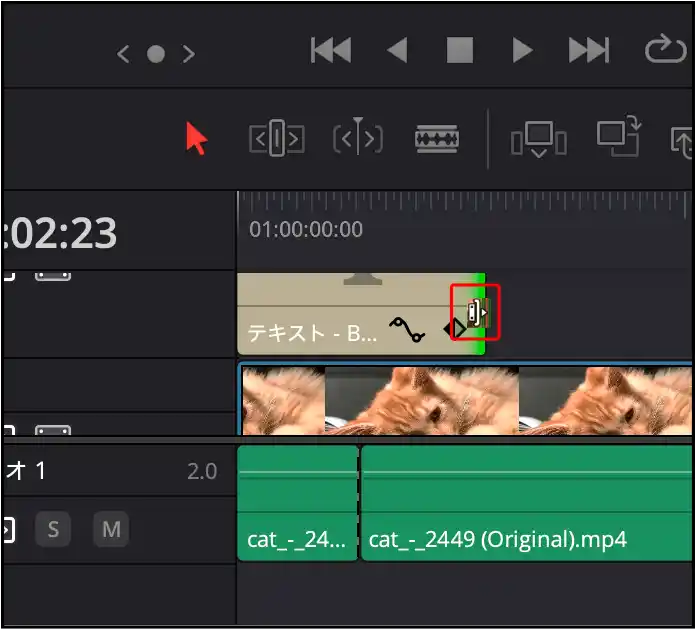Viewport: 696px width, 630px height.
Task: Click the 2.0 channel format label
Action: click(202, 472)
